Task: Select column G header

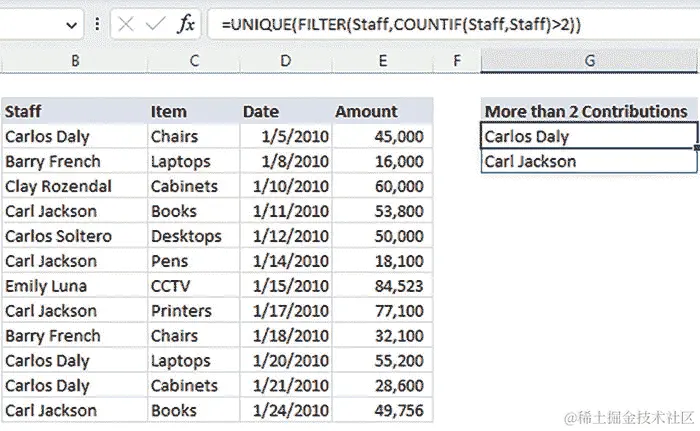Action: pyautogui.click(x=589, y=61)
